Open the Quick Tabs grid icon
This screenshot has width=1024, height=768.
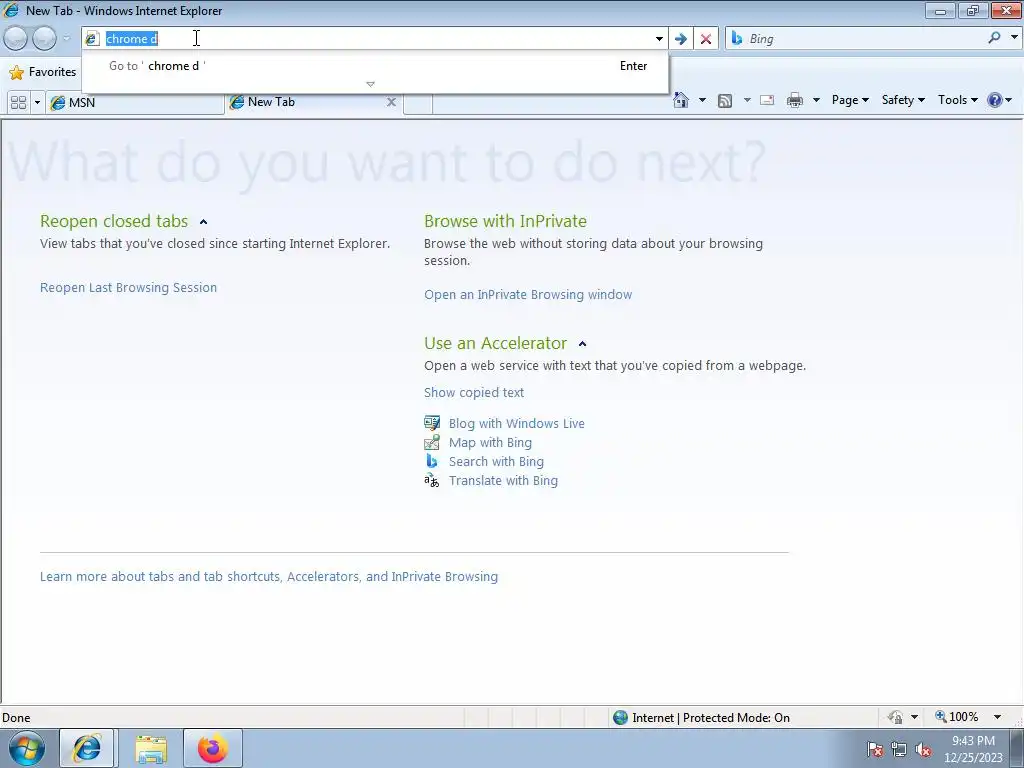click(18, 103)
